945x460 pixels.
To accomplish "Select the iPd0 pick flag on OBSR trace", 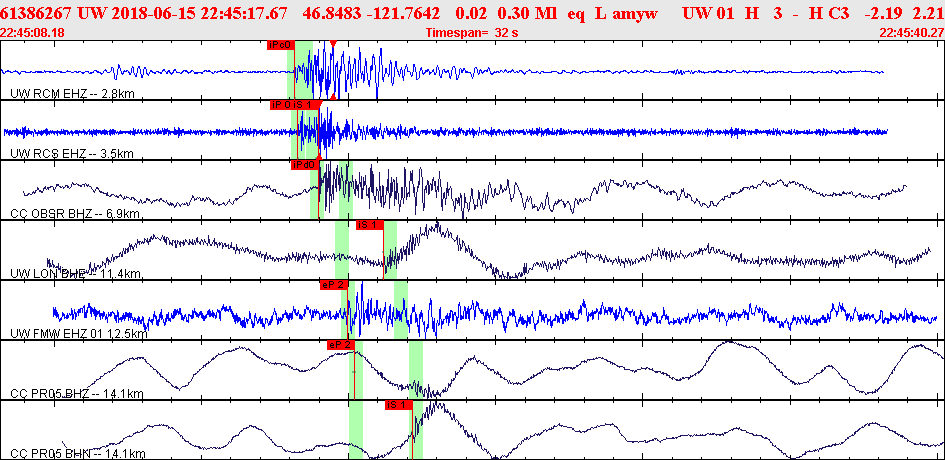I will 304,165.
